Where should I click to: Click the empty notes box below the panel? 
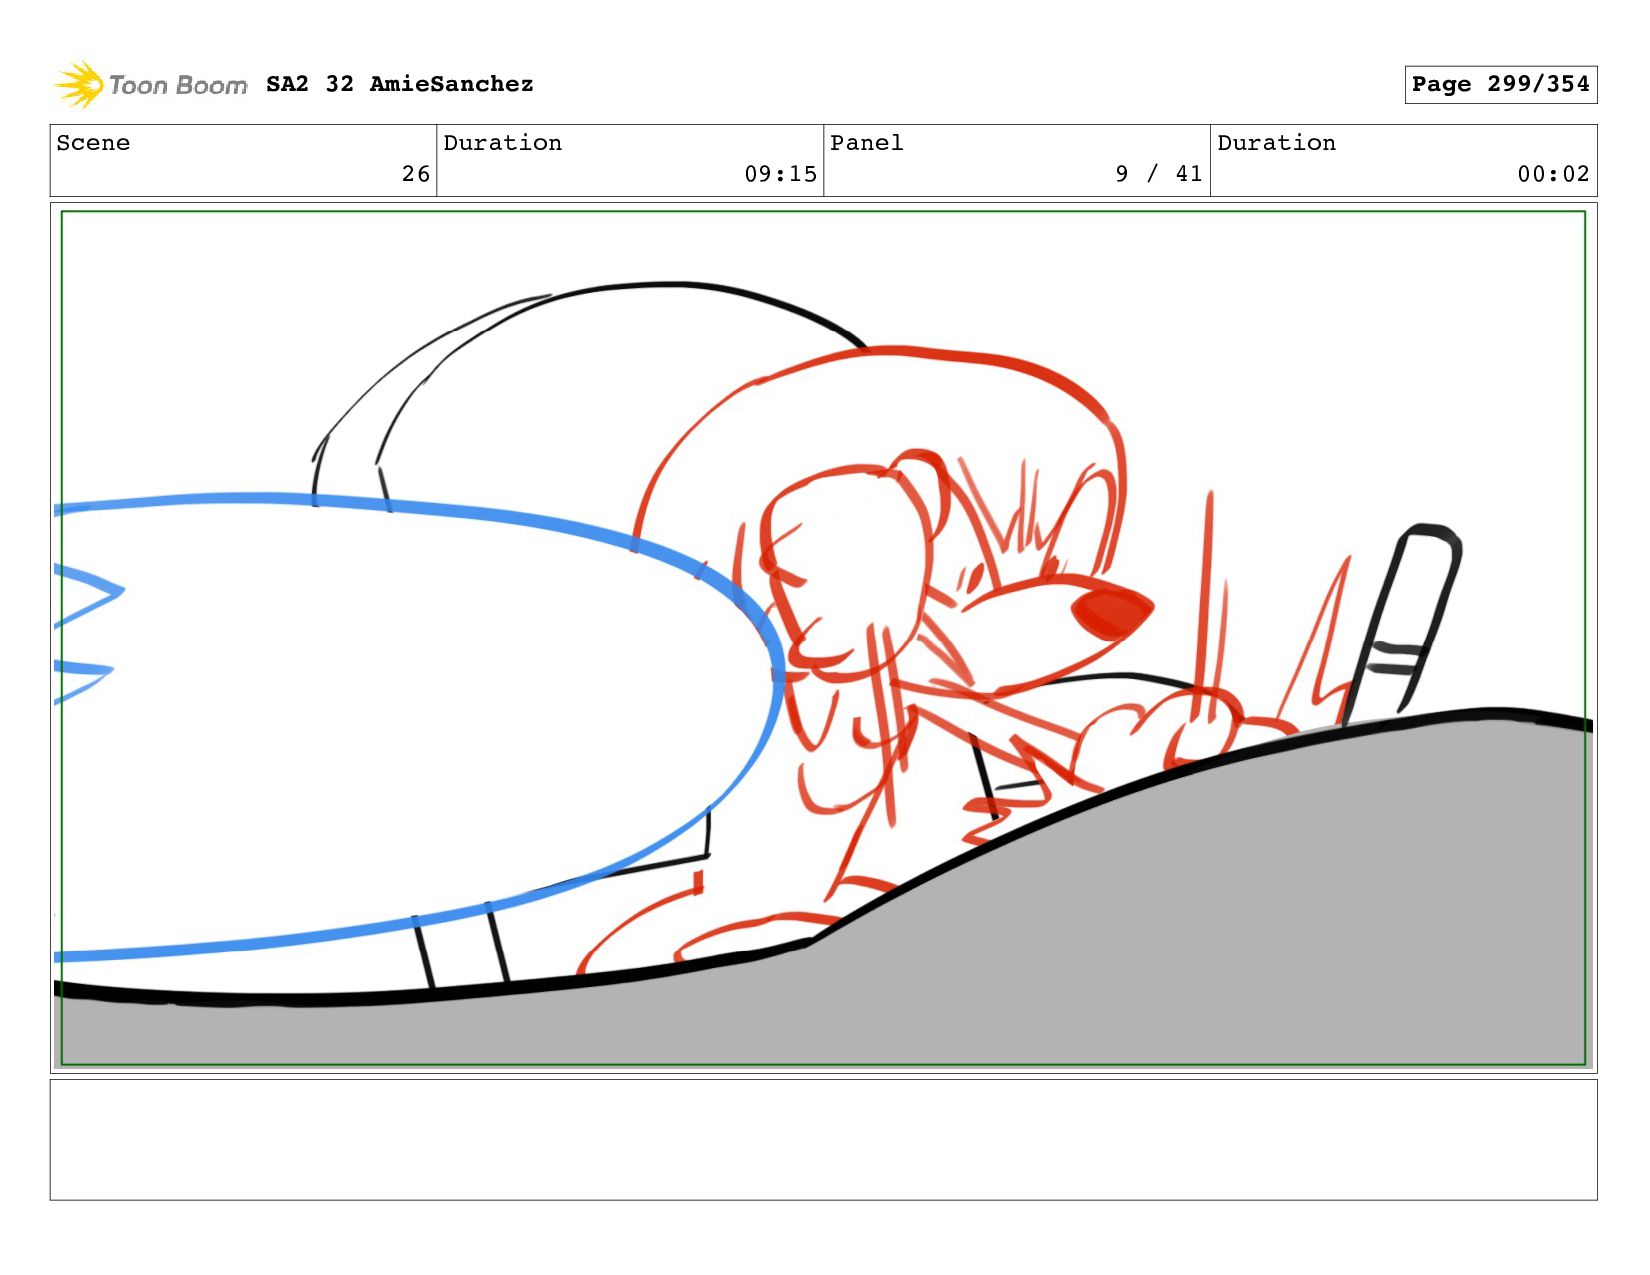(x=823, y=1139)
